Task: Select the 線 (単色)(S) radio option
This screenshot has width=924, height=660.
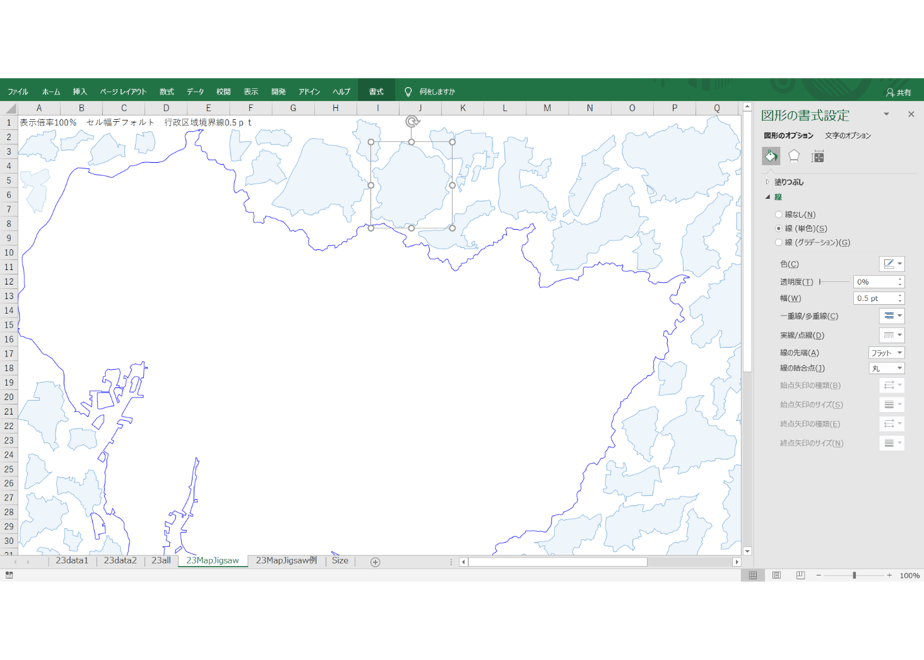Action: coord(778,228)
